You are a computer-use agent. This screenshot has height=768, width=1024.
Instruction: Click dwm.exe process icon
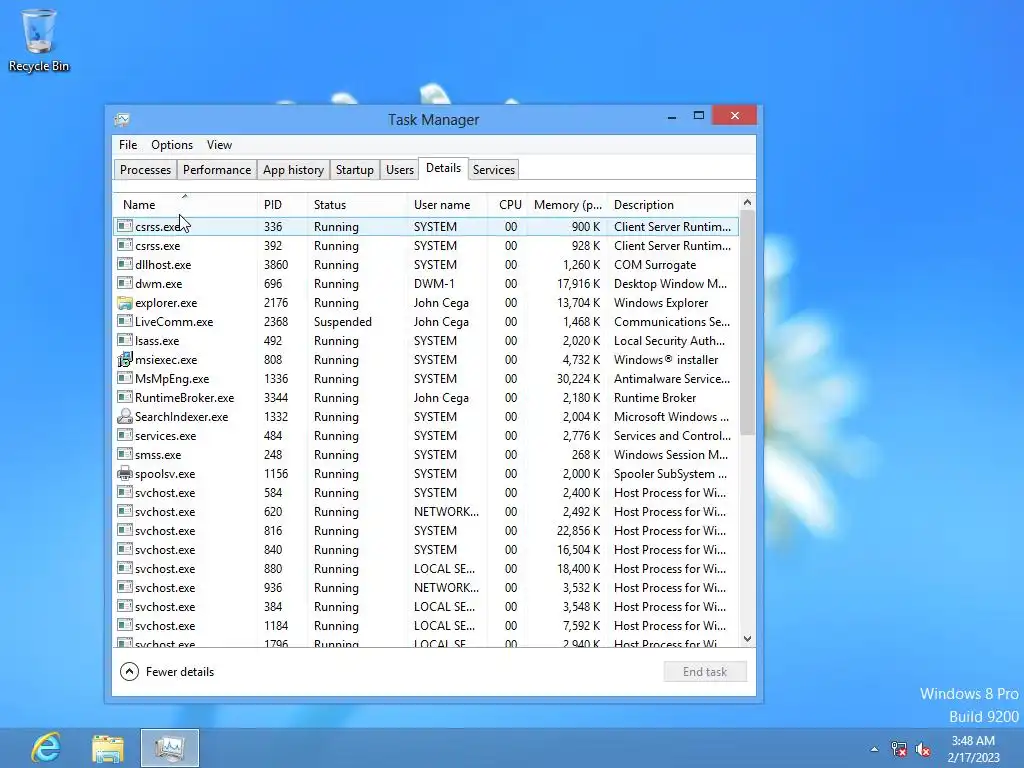click(x=125, y=283)
